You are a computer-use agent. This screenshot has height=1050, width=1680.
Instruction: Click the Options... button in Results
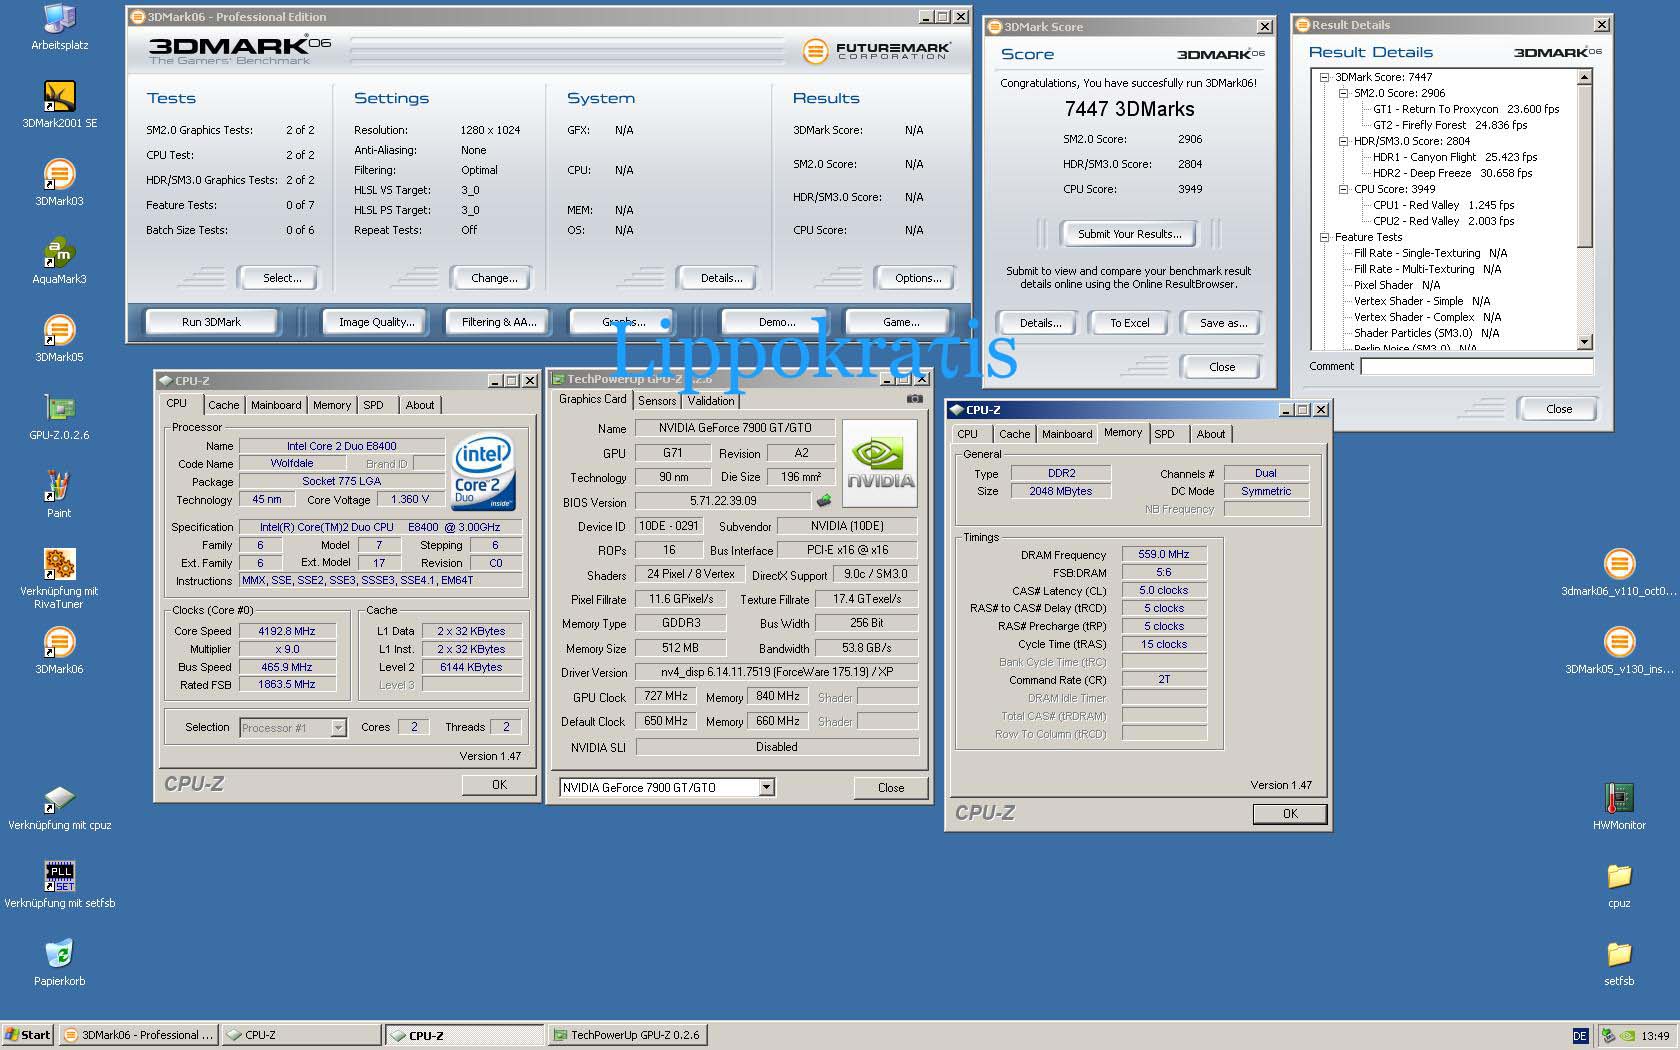pos(918,278)
